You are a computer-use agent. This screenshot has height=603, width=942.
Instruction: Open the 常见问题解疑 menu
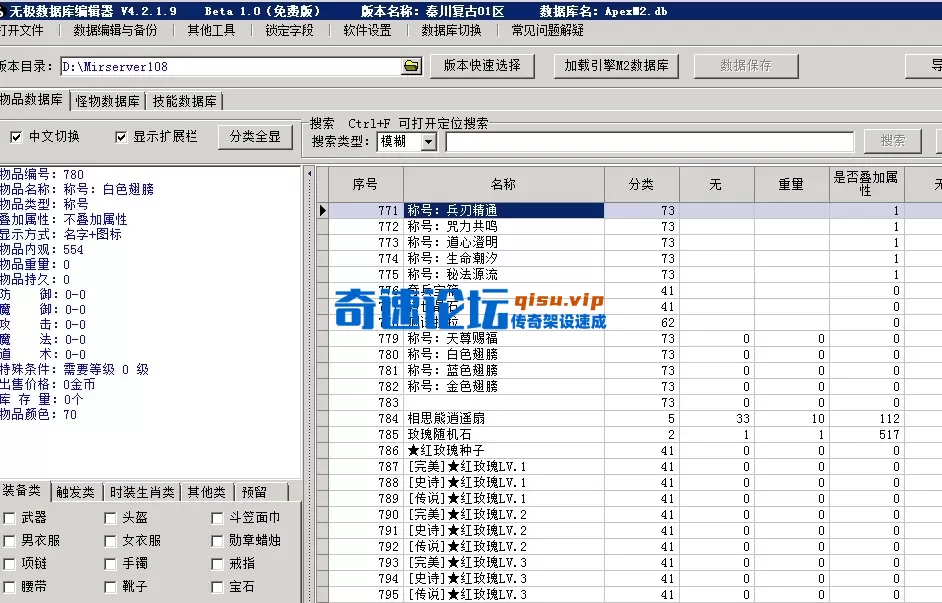click(548, 30)
